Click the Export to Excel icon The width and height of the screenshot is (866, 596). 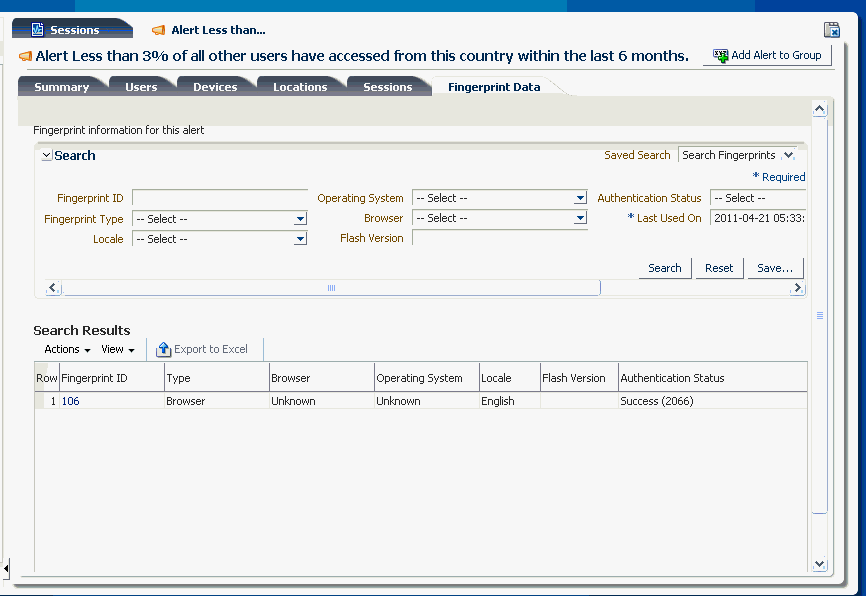[163, 349]
